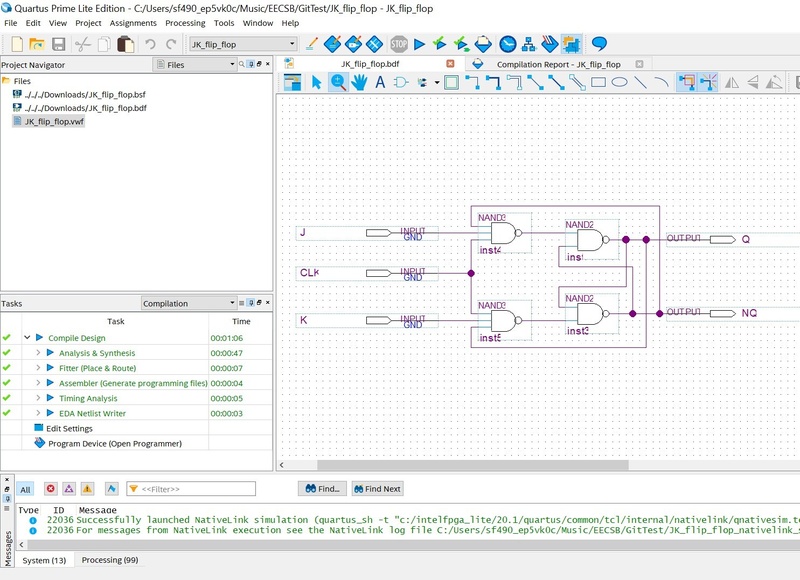Click the Save icon in main toolbar
The height and width of the screenshot is (580, 800).
[x=59, y=44]
